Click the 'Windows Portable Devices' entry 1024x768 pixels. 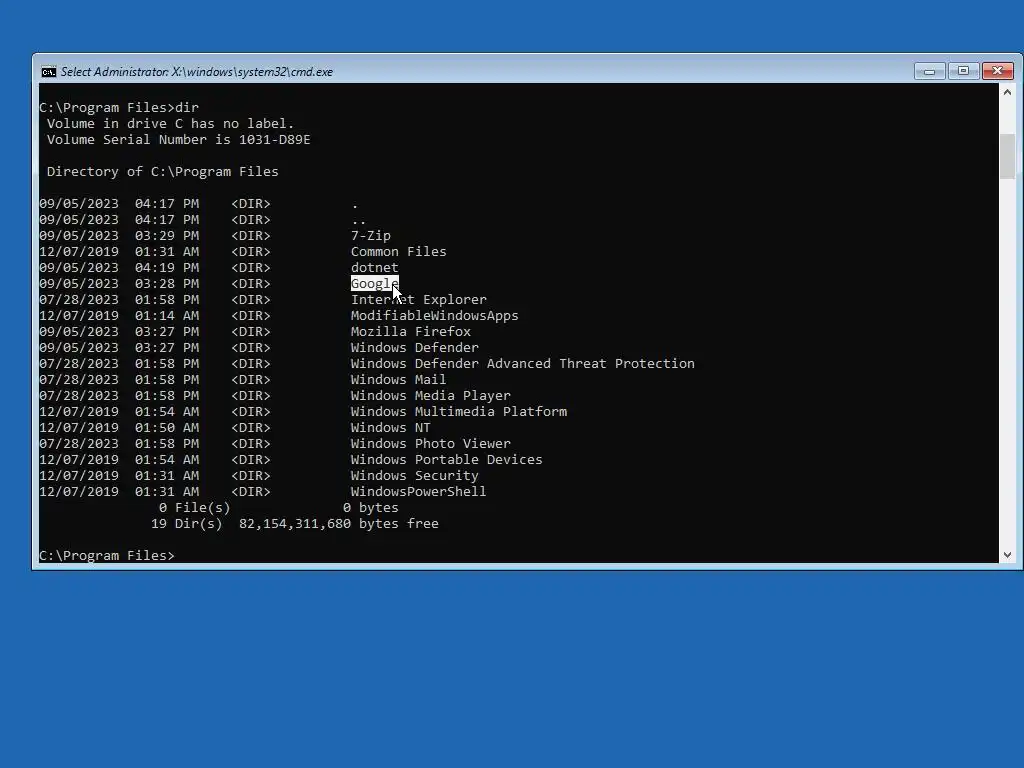click(x=447, y=460)
